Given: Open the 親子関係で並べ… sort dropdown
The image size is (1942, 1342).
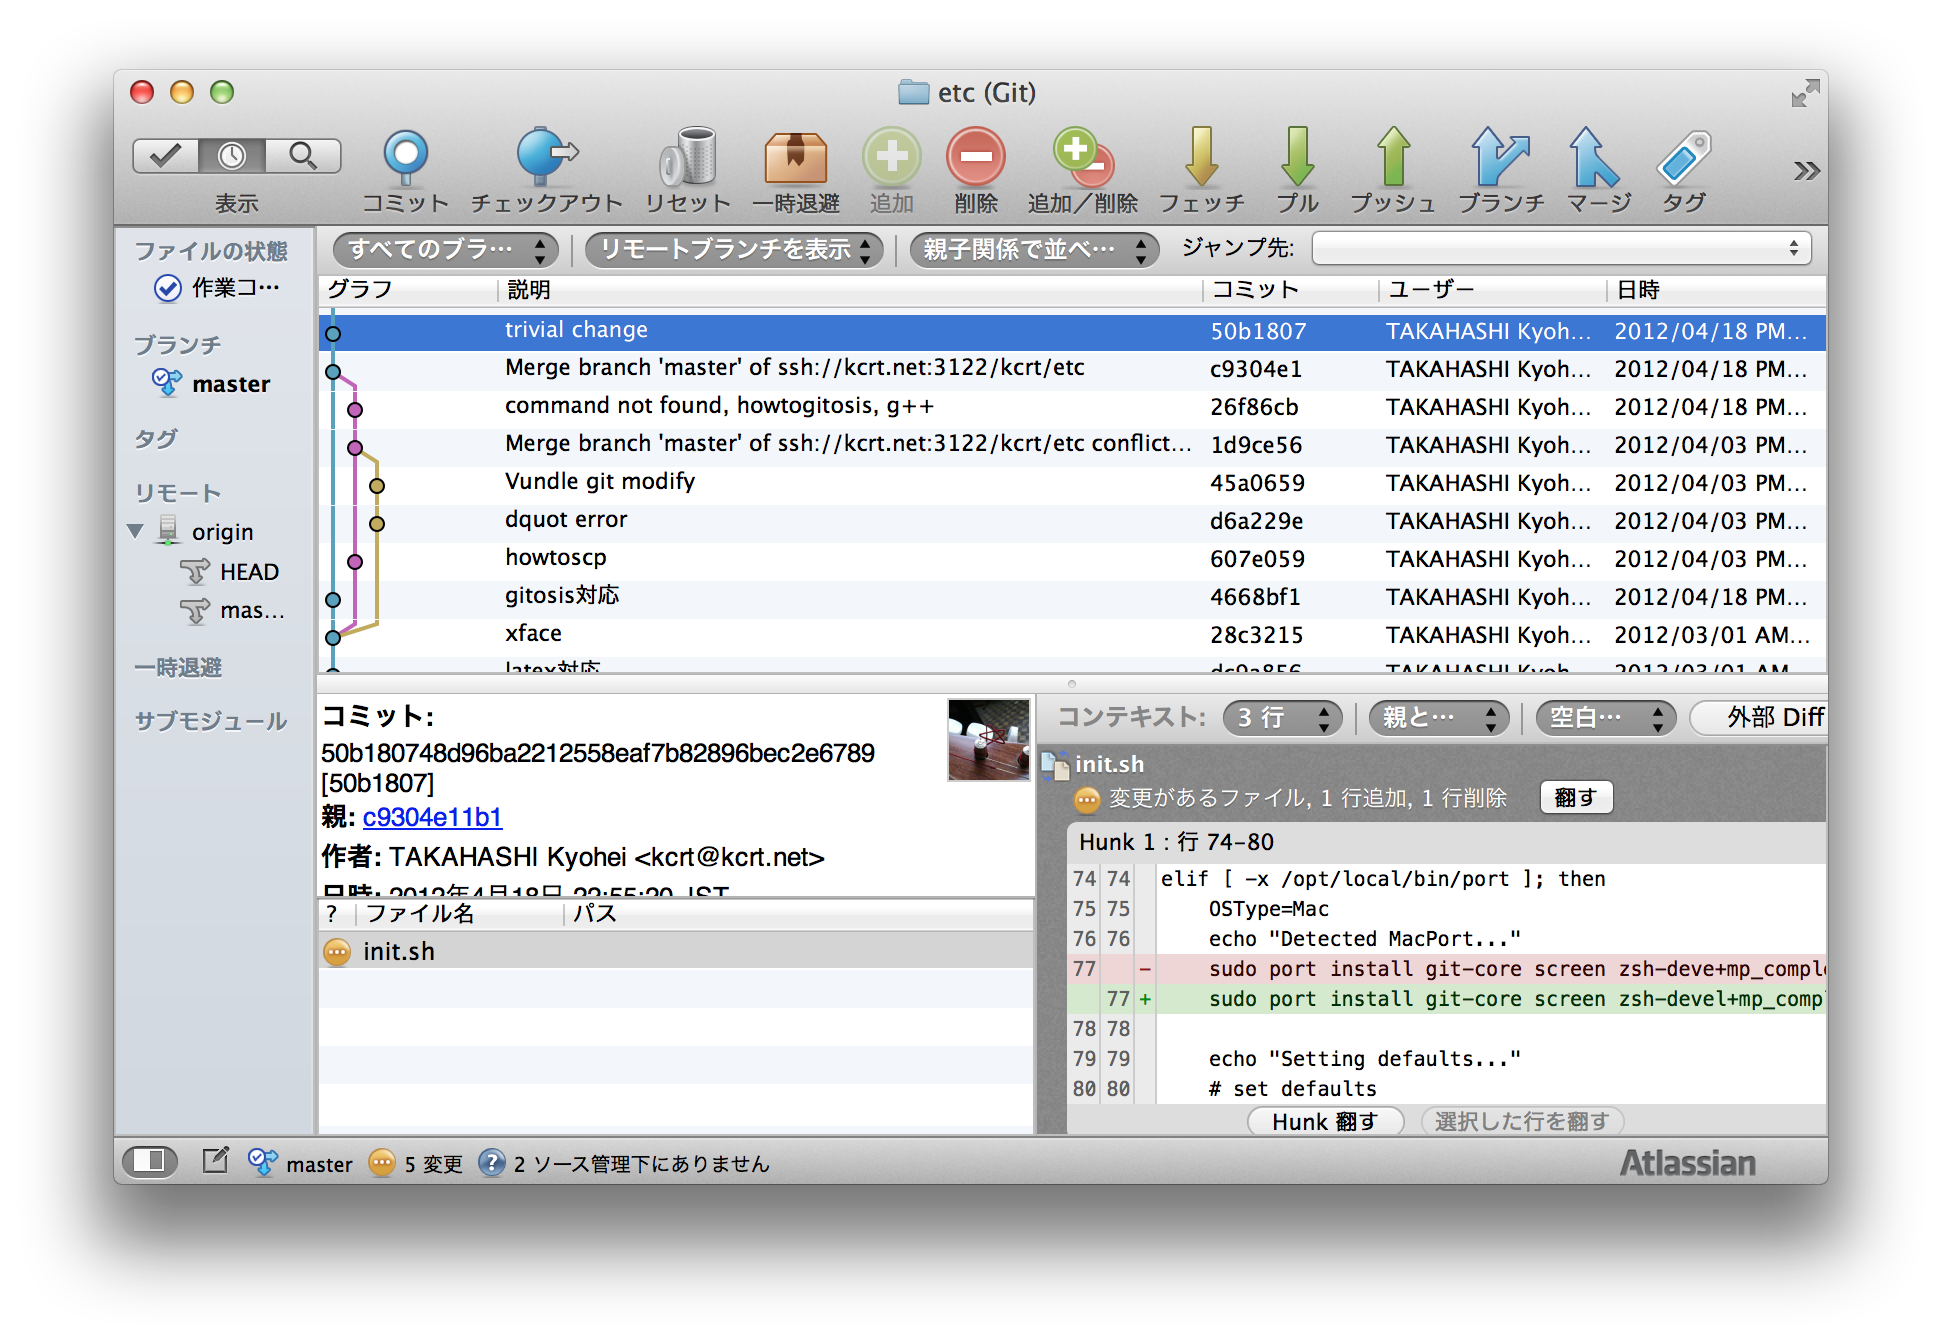Looking at the screenshot, I should click(x=1034, y=250).
